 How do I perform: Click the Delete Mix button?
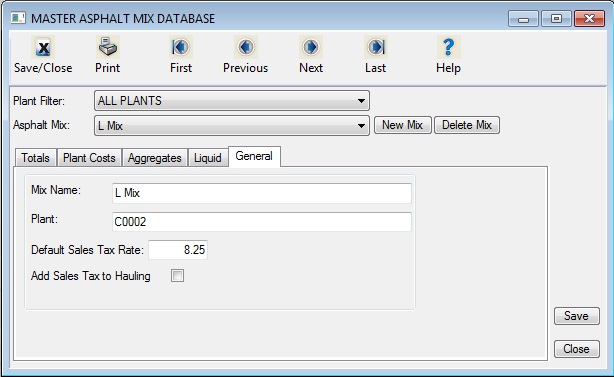point(467,125)
